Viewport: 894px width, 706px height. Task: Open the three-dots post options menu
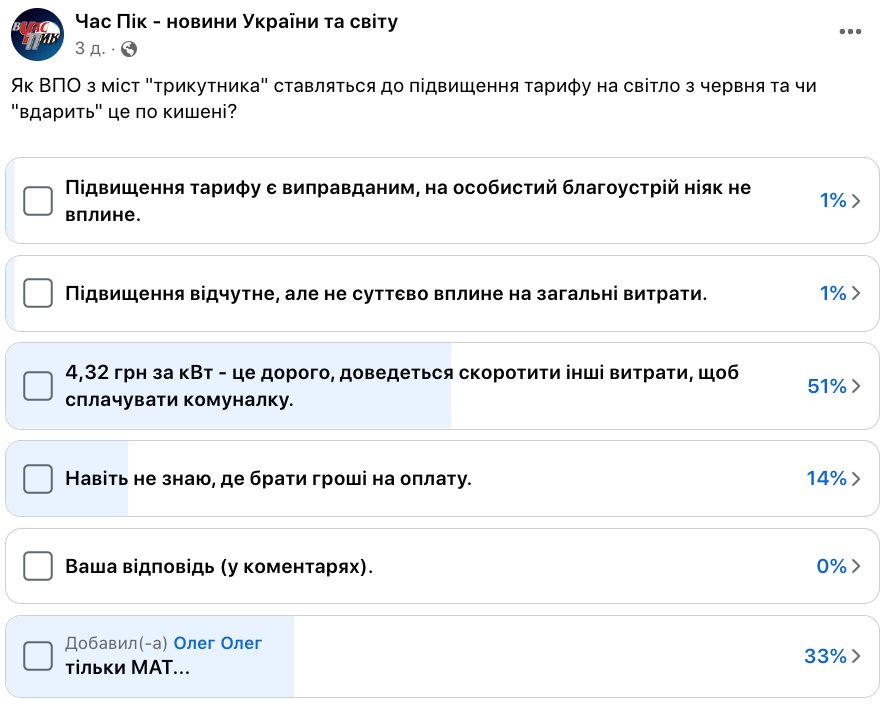(850, 32)
